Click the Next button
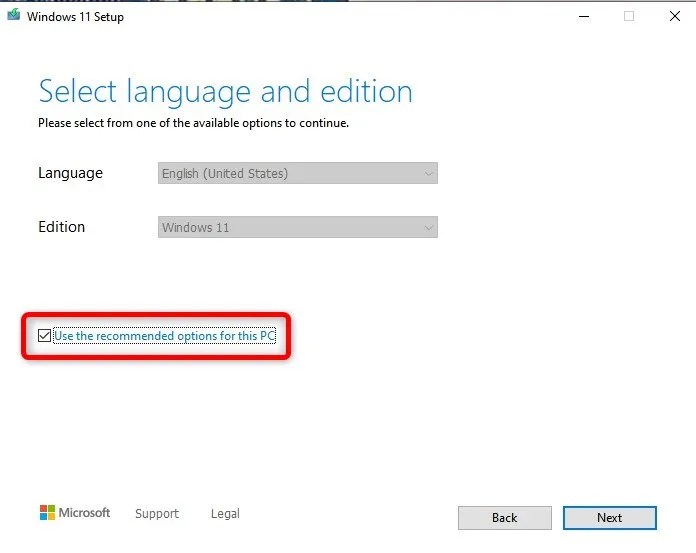The width and height of the screenshot is (696, 553). (609, 518)
